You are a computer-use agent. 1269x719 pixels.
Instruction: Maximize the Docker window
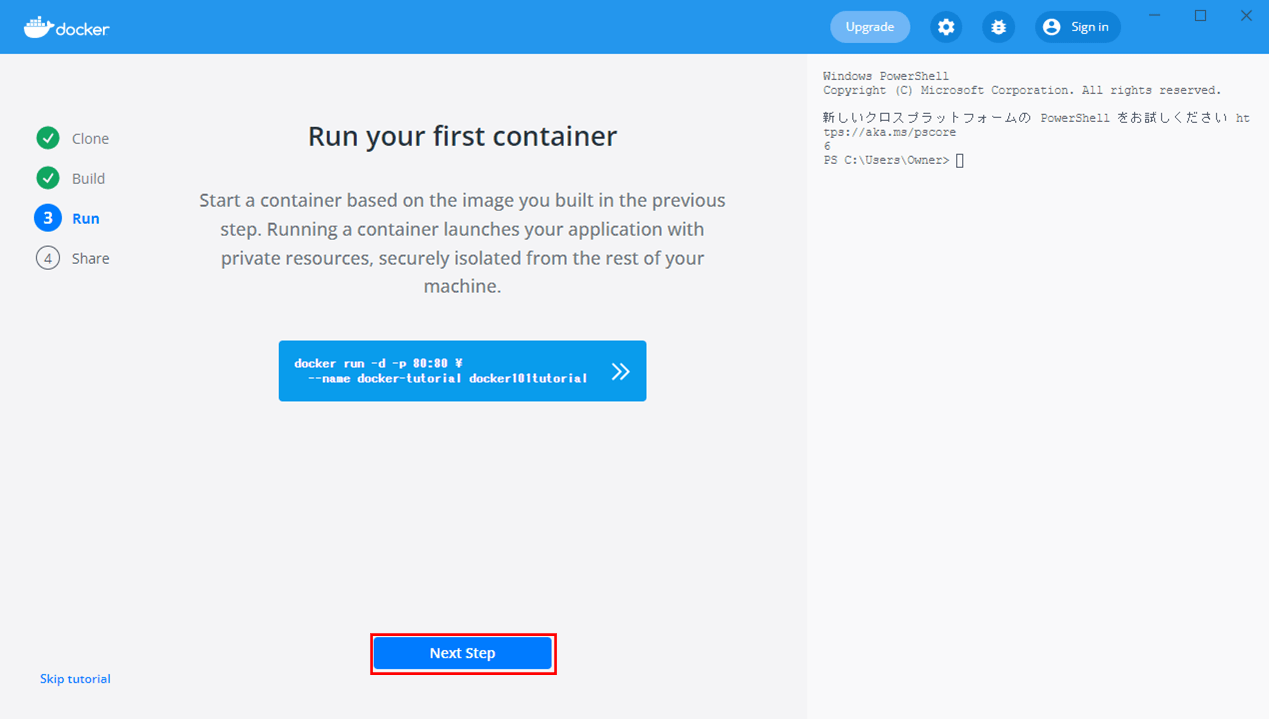1201,16
